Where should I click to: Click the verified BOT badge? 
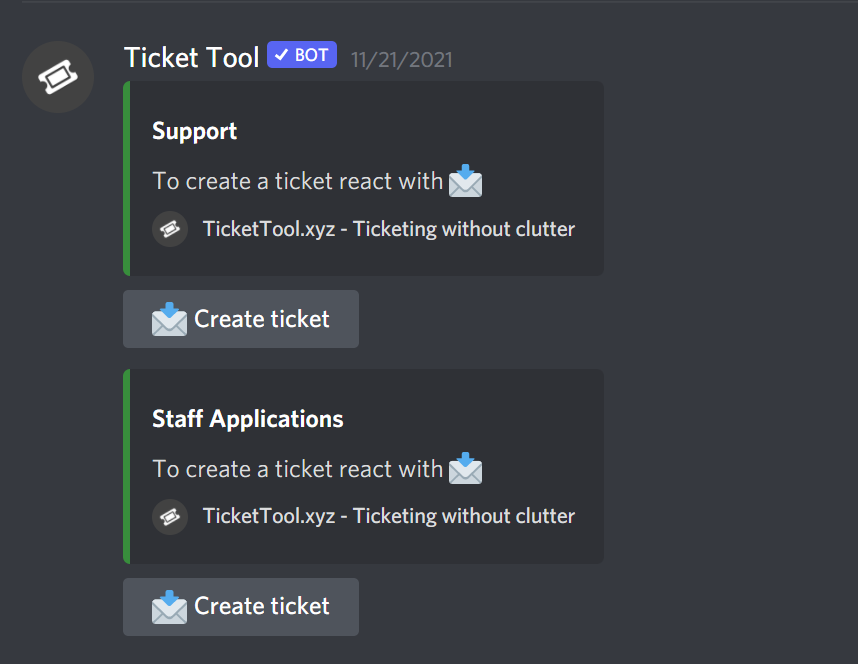[302, 55]
